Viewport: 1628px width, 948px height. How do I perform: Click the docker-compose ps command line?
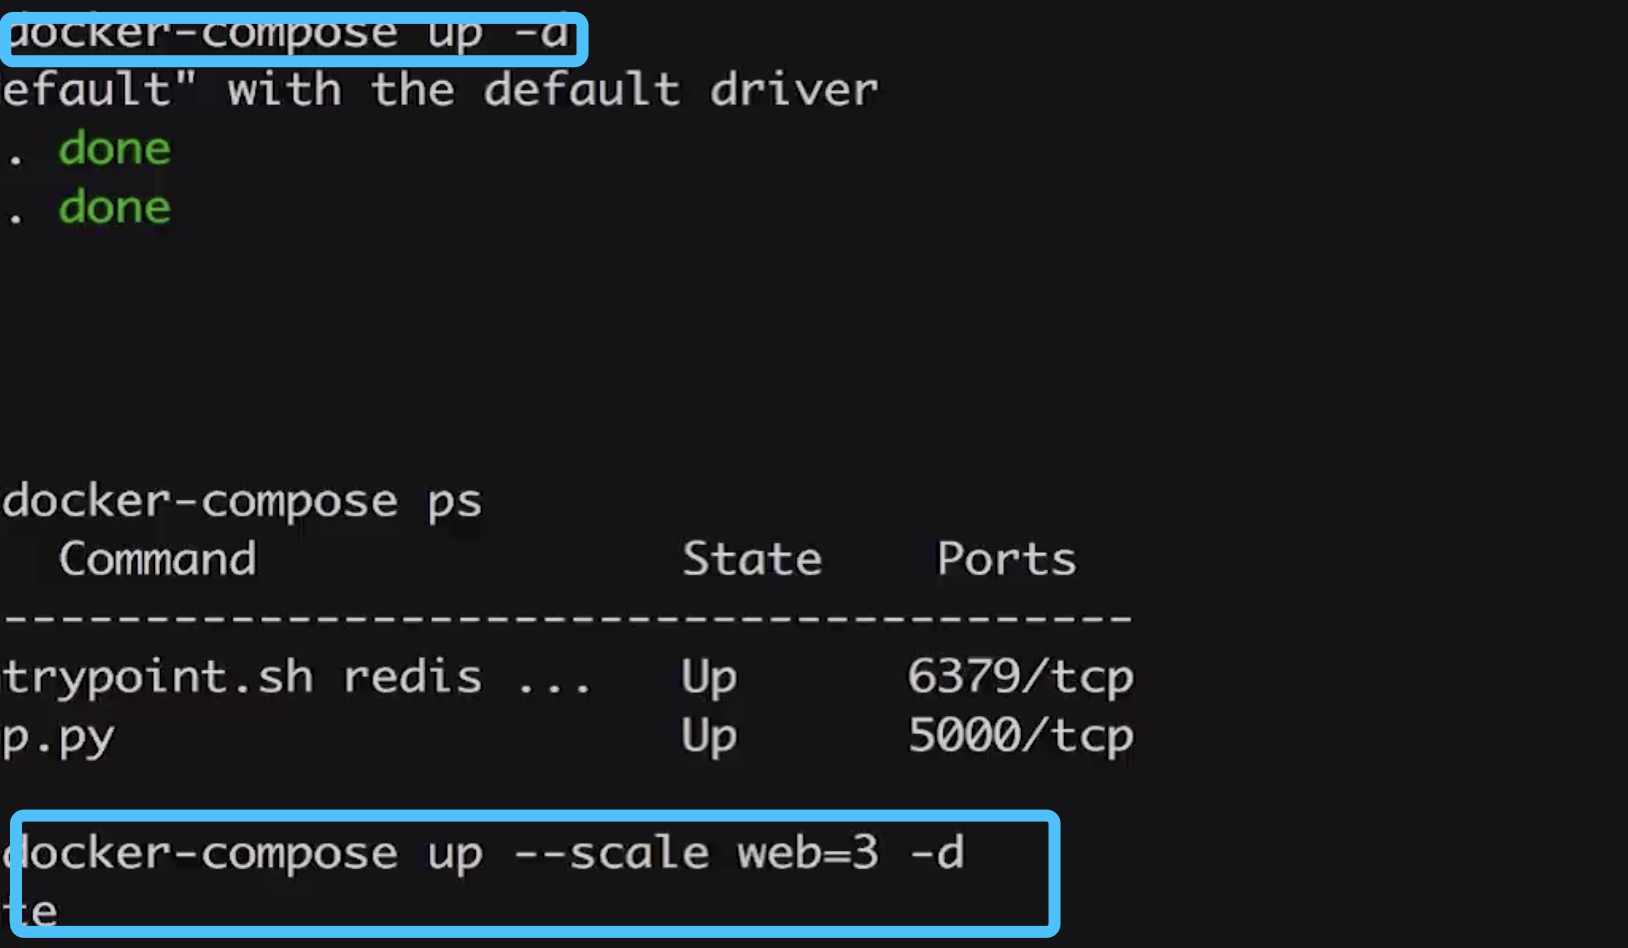point(242,500)
